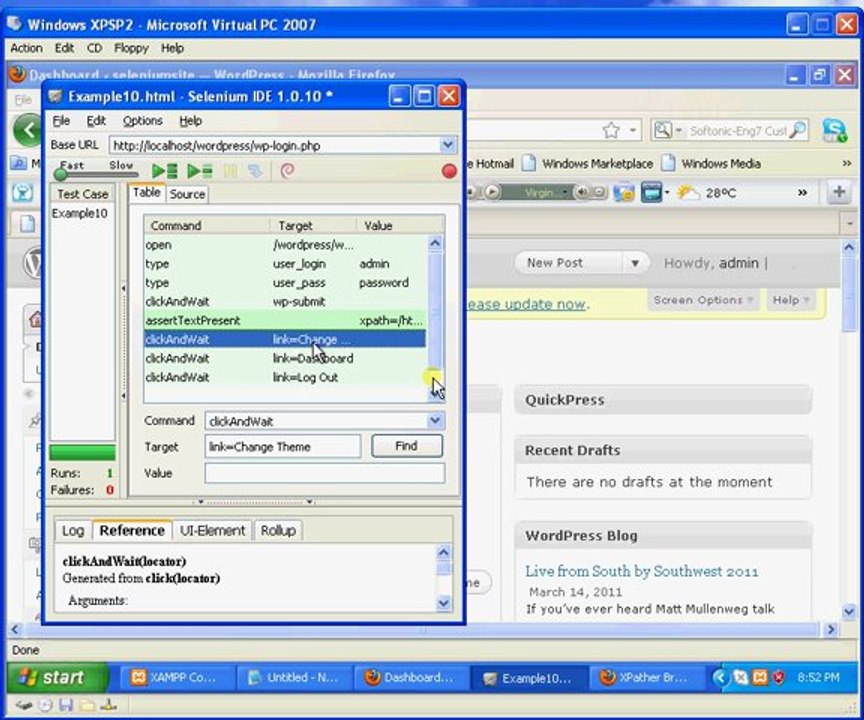Select the assertTextPresent command row
864x720 pixels.
coord(285,321)
